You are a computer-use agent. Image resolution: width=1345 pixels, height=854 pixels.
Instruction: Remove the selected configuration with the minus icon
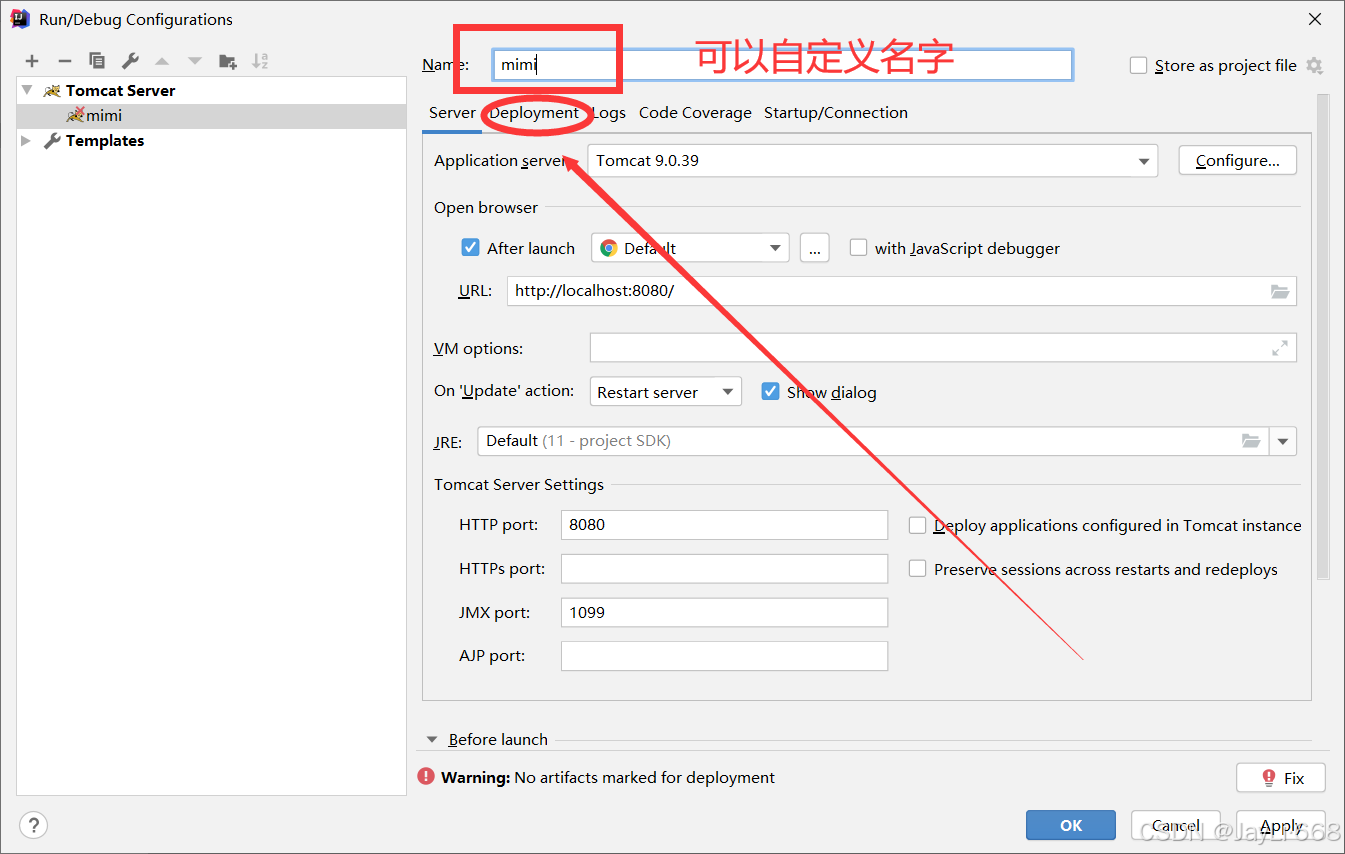point(64,61)
